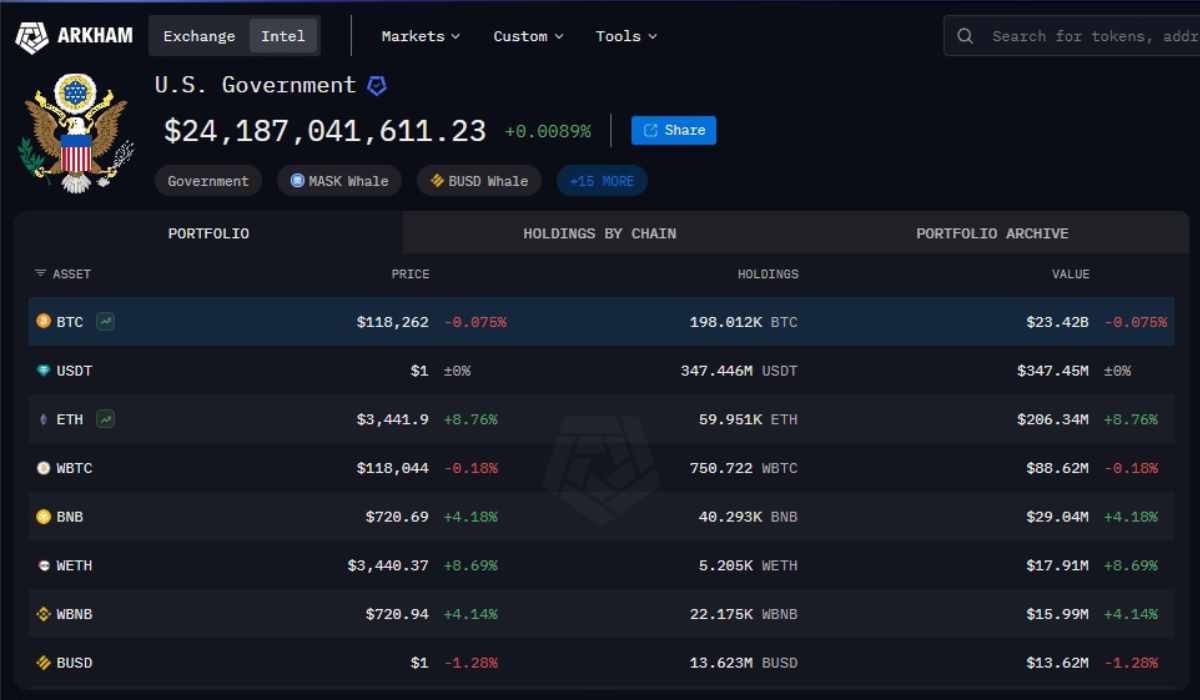Open the BTC price chart icon
The image size is (1200, 700).
point(105,322)
